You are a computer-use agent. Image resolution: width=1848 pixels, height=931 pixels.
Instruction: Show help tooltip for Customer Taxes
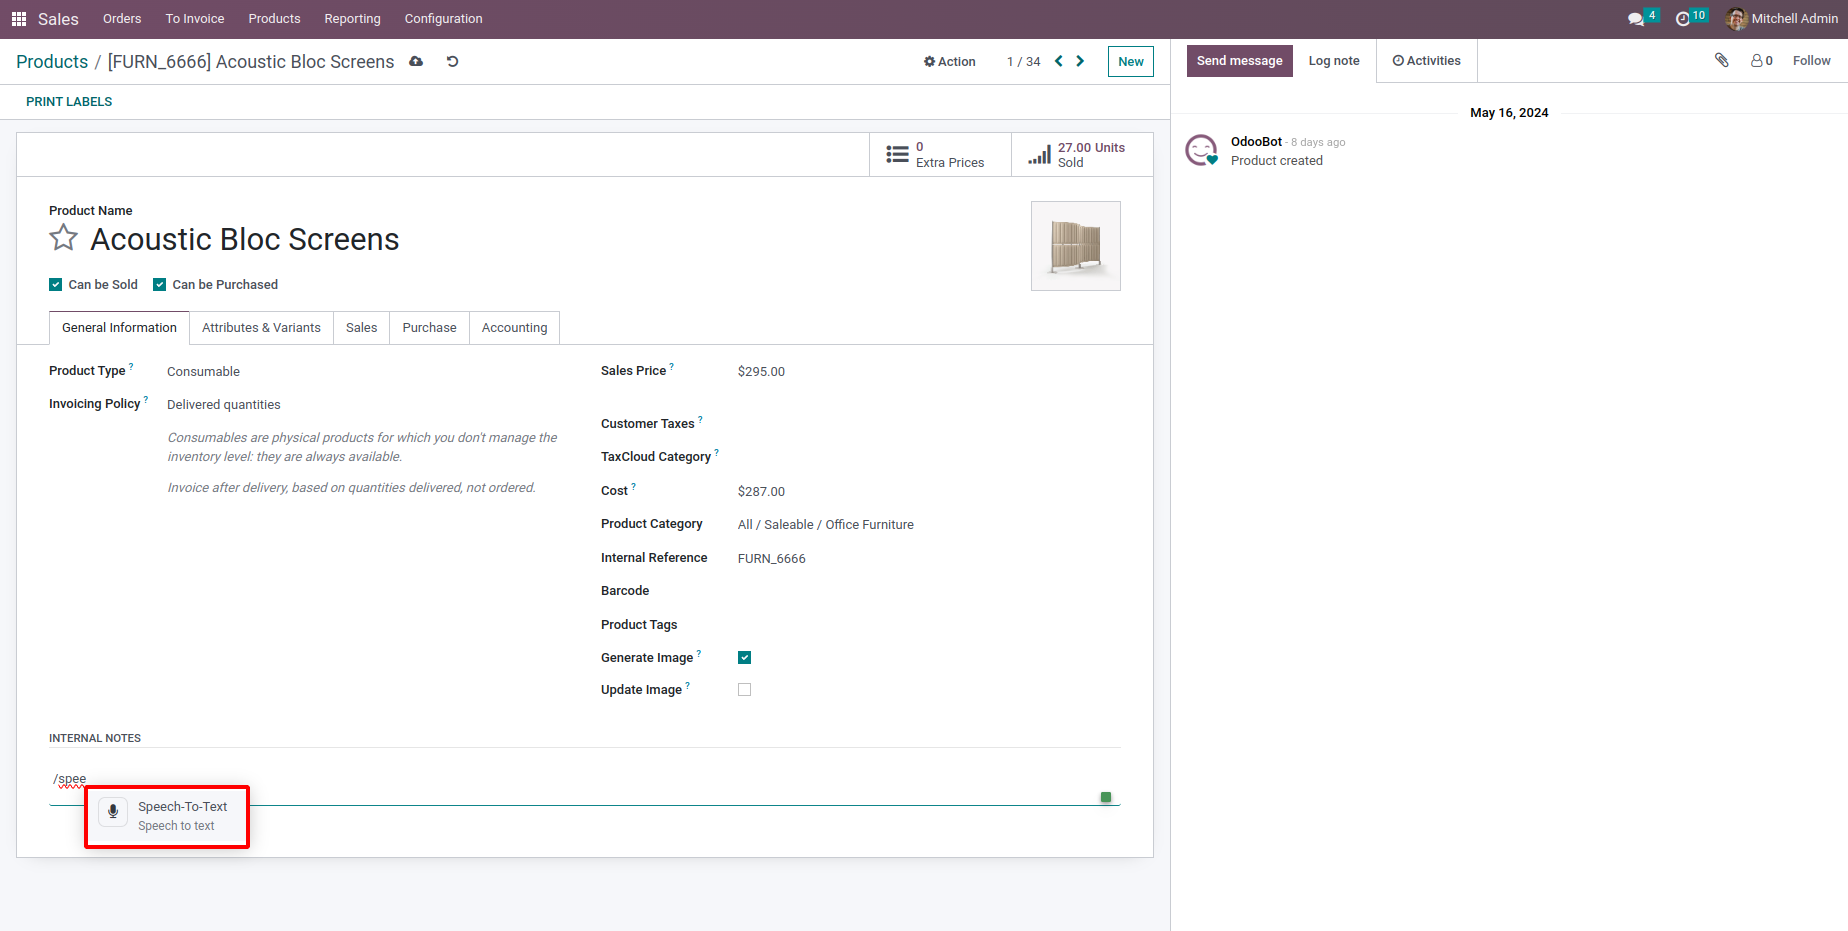[x=700, y=419]
